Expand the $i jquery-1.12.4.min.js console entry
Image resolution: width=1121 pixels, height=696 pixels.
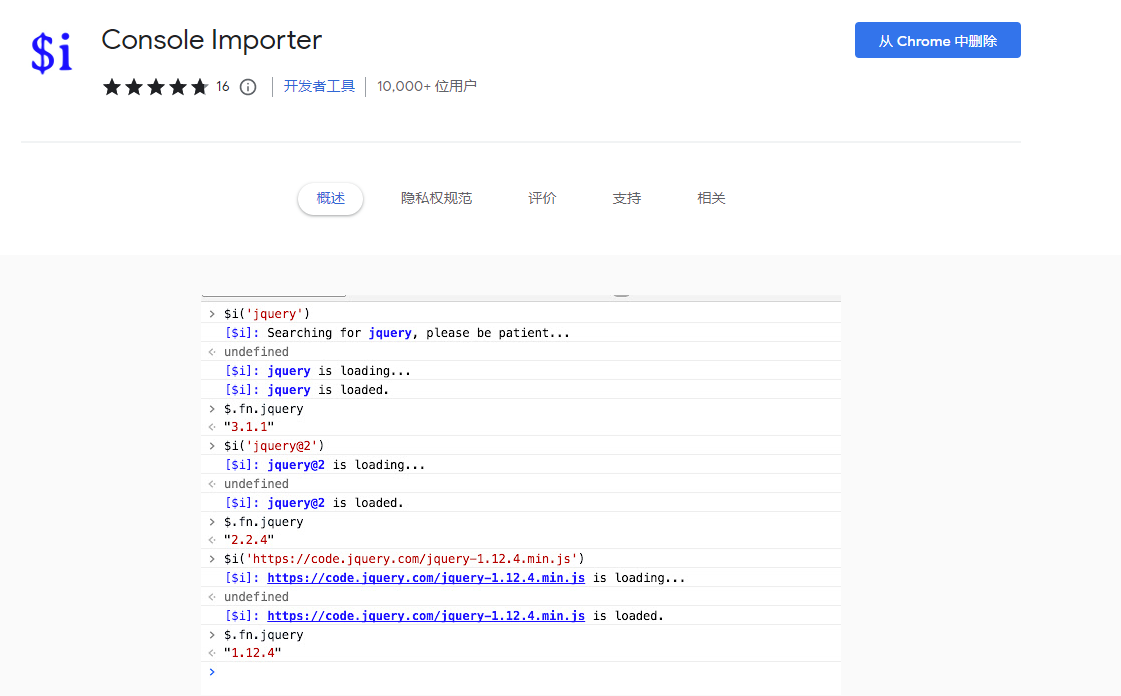point(210,558)
